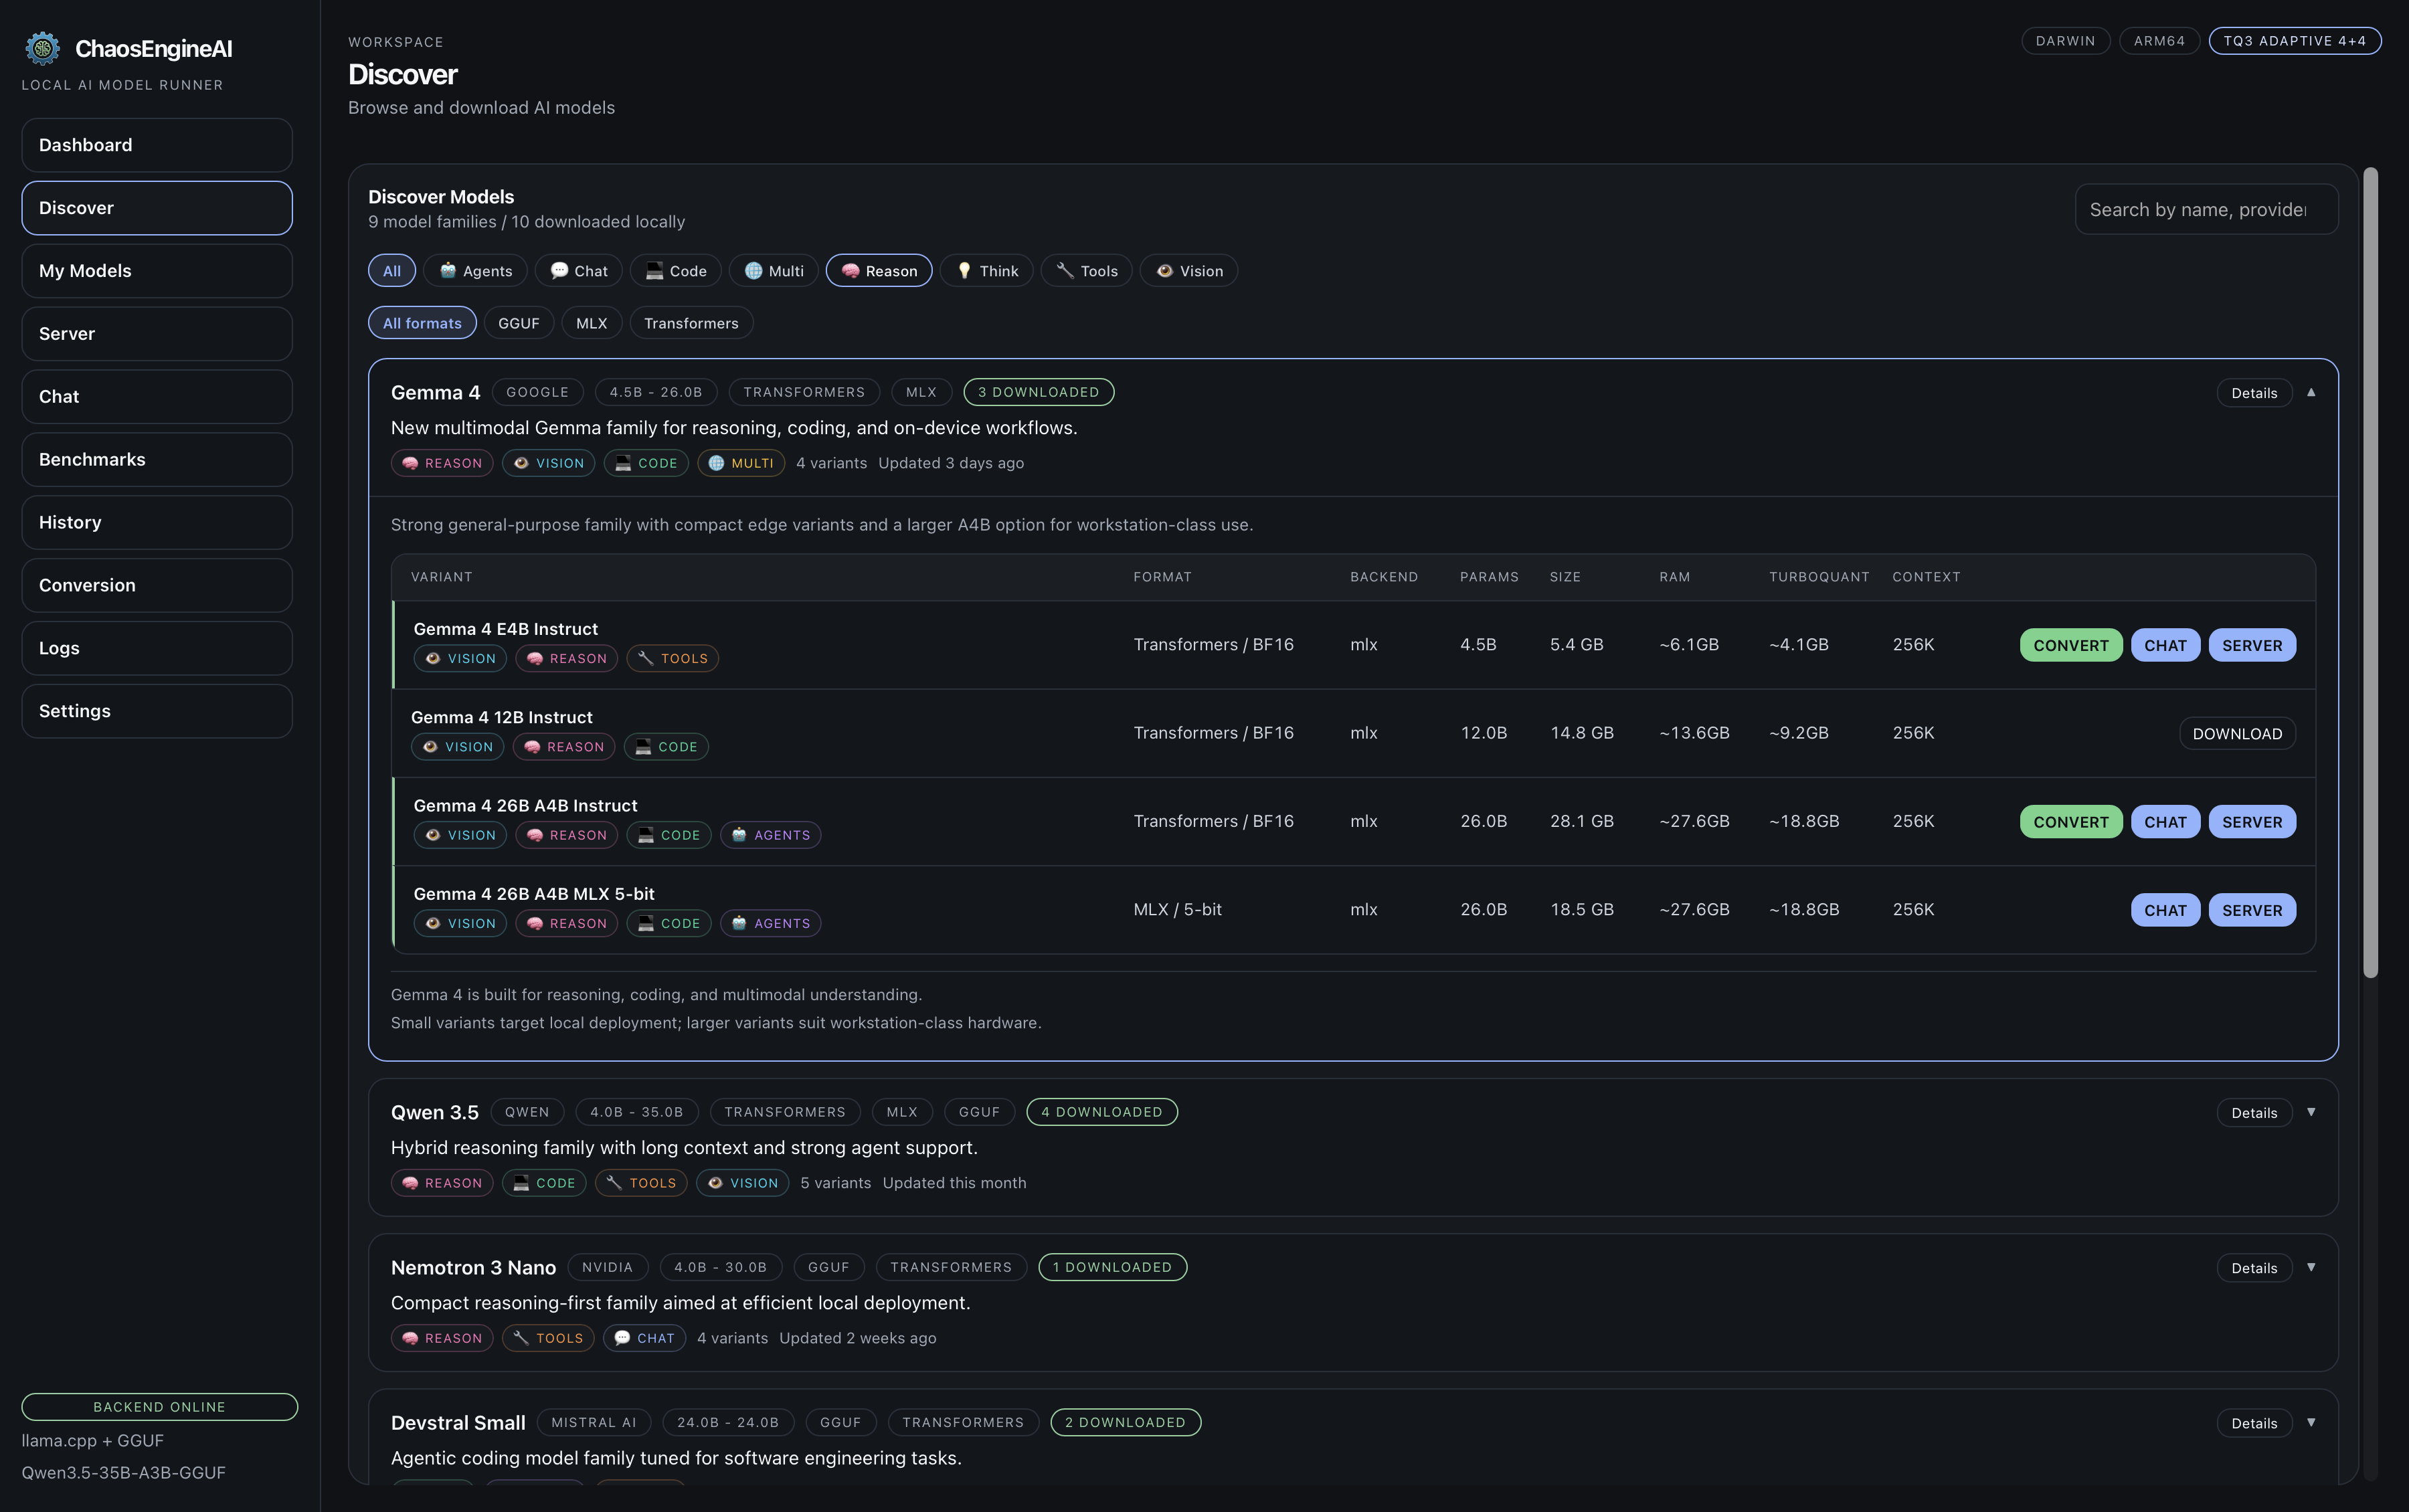Click Nemotron 3 Nano CHAT bubble tag
2409x1512 pixels.
pos(644,1338)
